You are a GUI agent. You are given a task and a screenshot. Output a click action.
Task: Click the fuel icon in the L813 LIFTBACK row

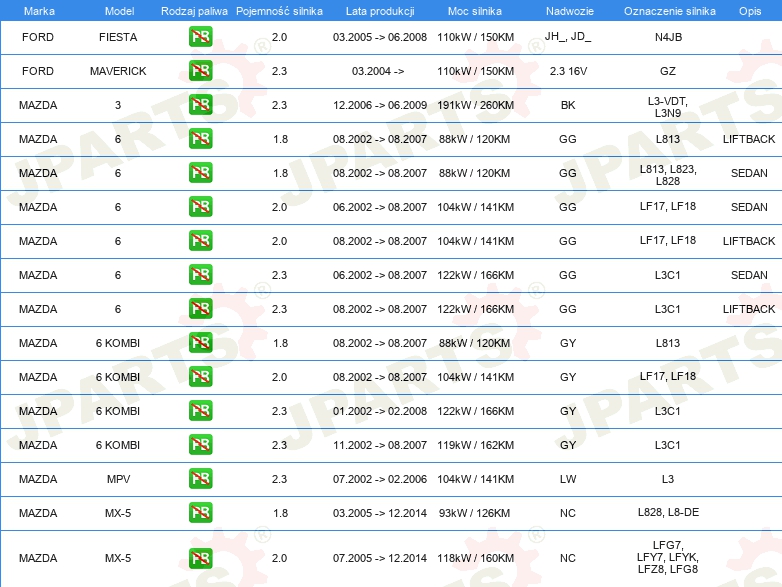click(x=200, y=139)
